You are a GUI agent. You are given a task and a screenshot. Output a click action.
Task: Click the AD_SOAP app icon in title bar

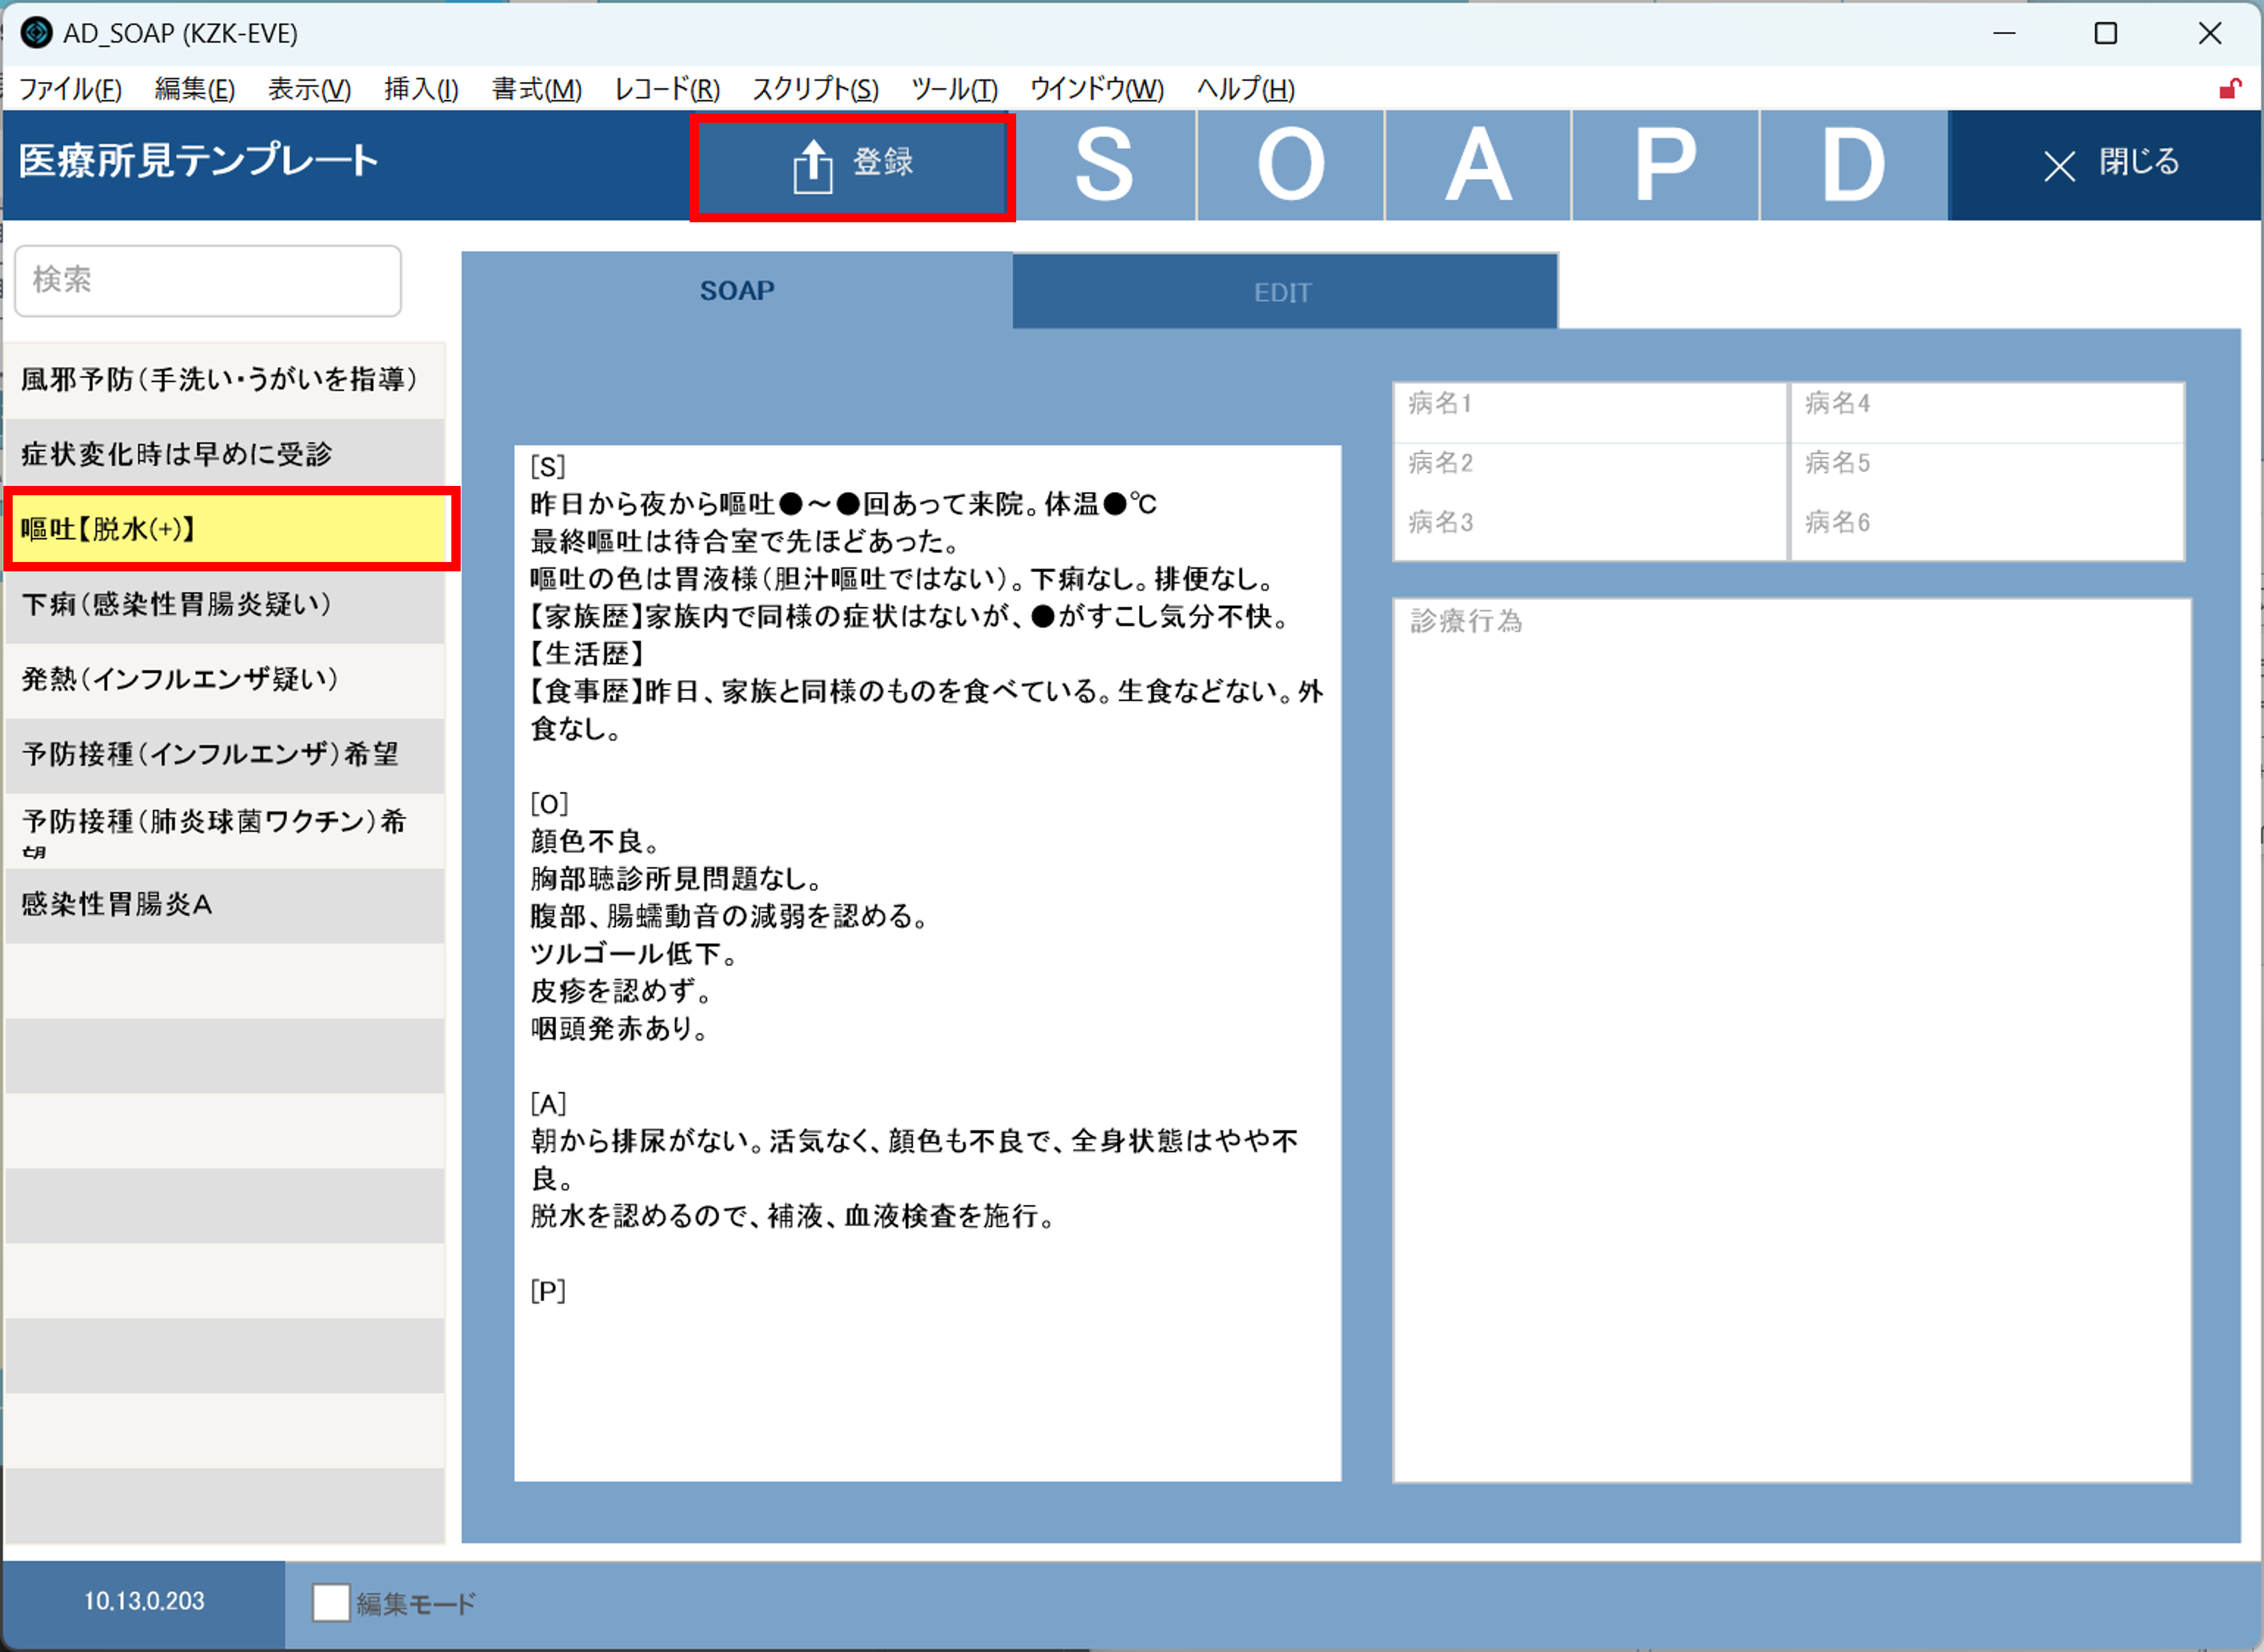coord(36,33)
